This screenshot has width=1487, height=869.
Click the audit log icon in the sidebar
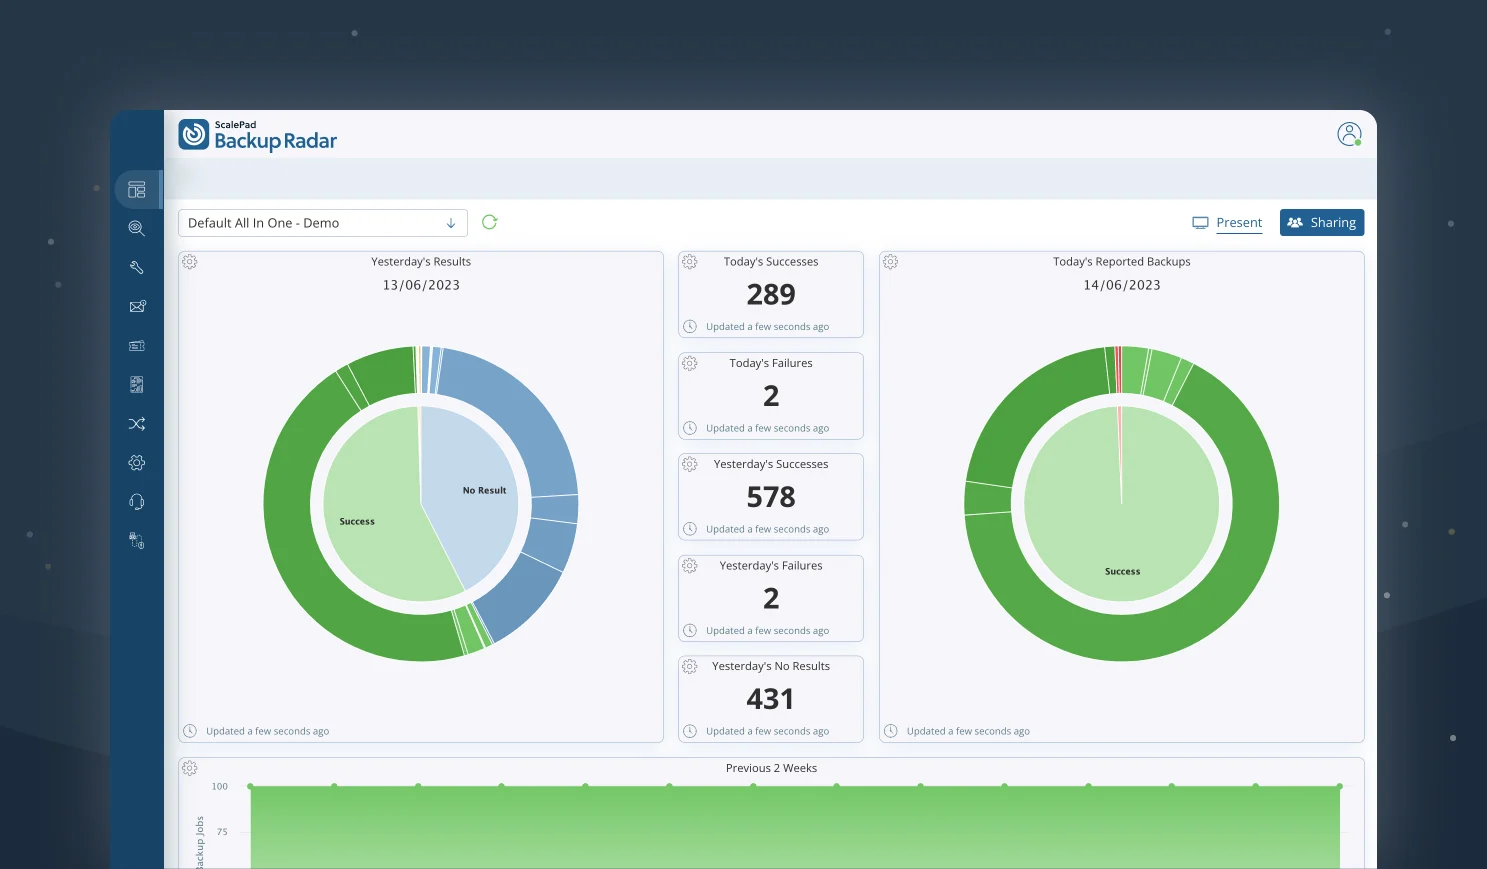pyautogui.click(x=136, y=384)
